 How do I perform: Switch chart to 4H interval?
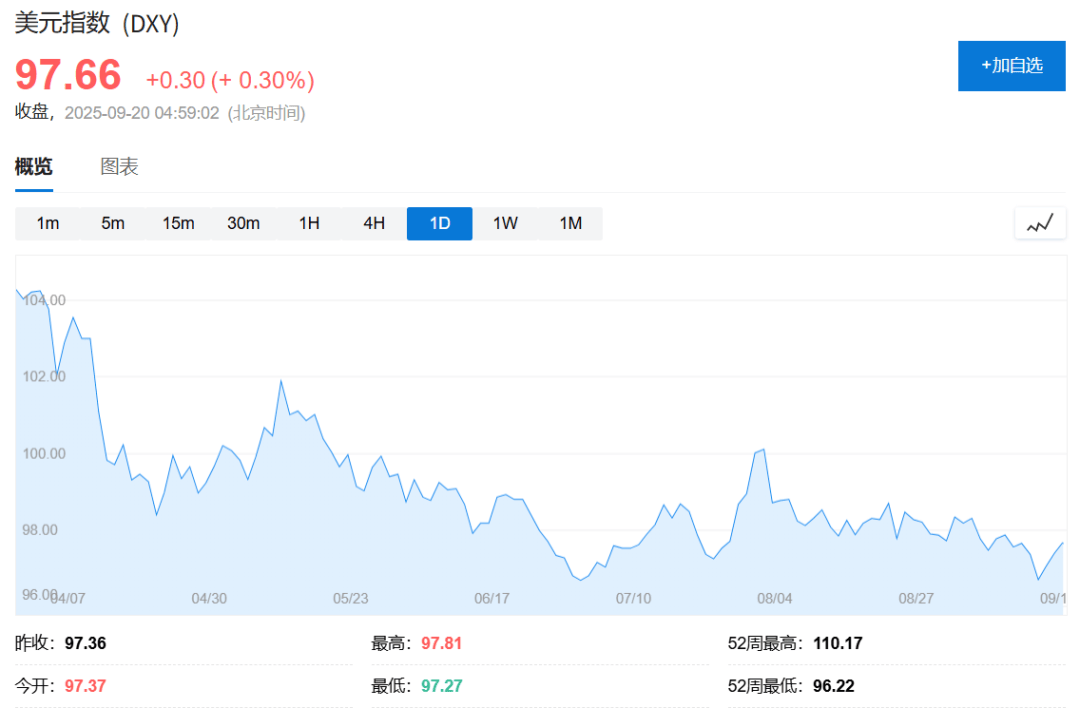point(374,223)
